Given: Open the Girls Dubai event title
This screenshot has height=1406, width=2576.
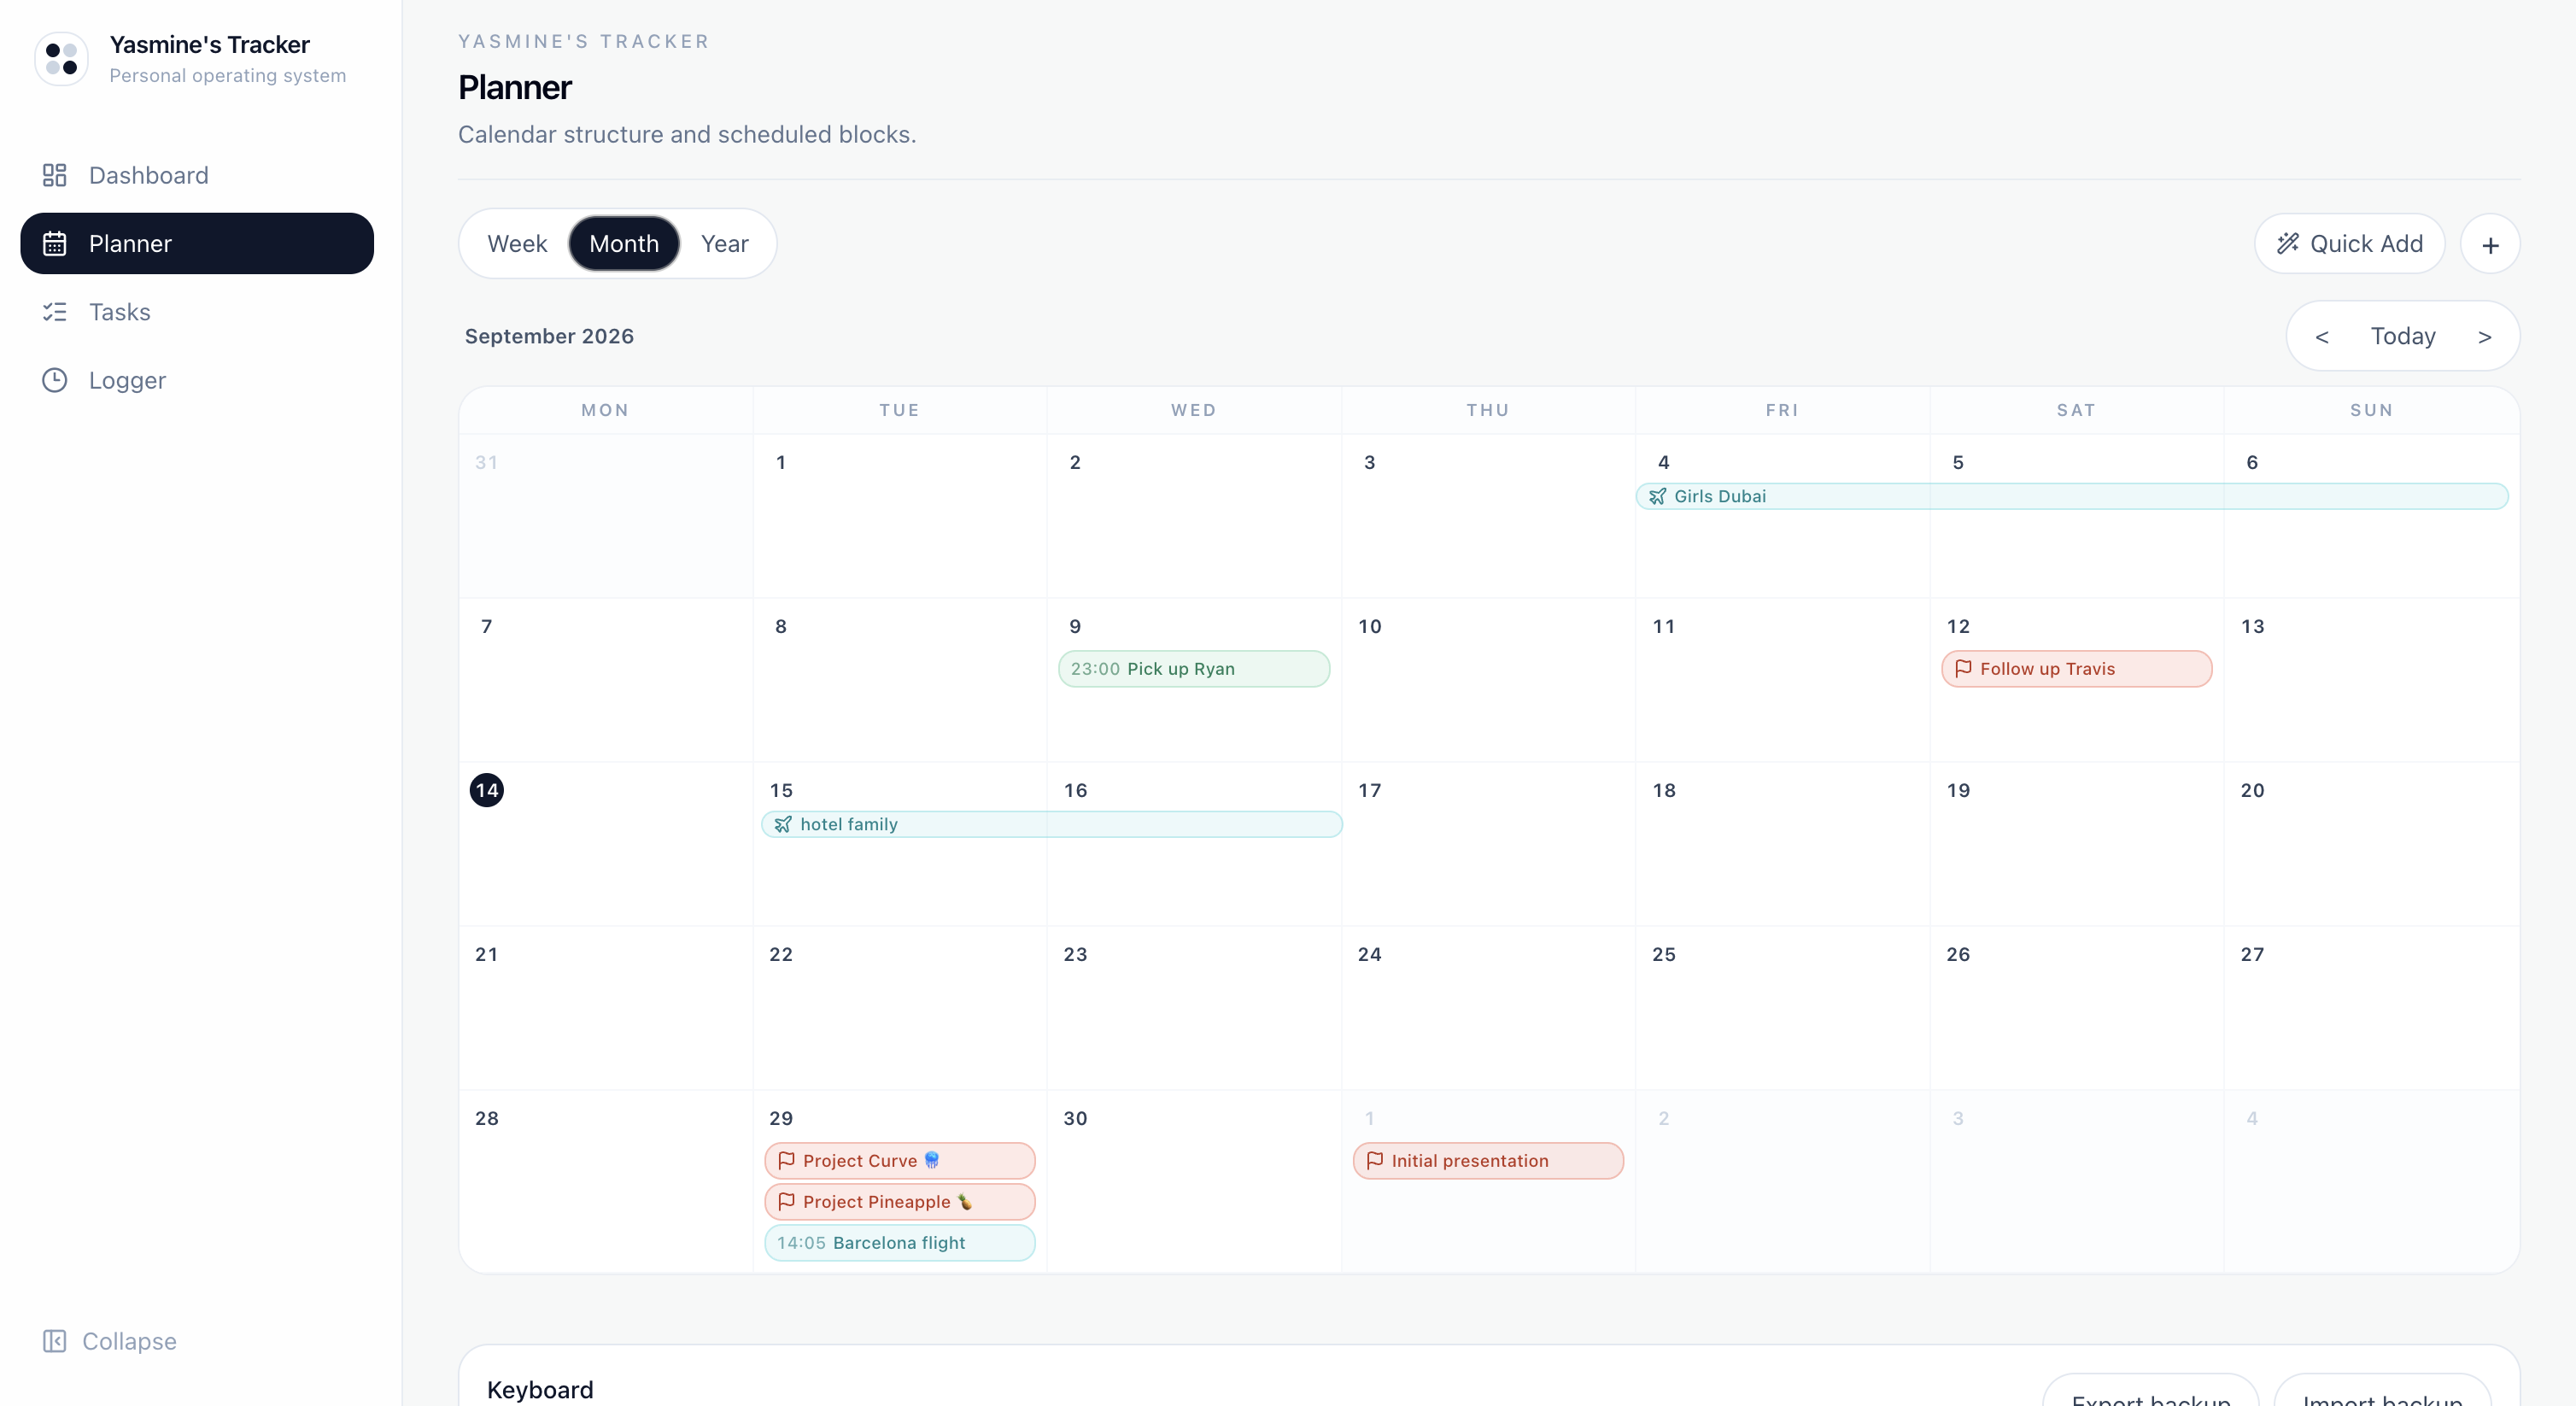Looking at the screenshot, I should pyautogui.click(x=1720, y=496).
